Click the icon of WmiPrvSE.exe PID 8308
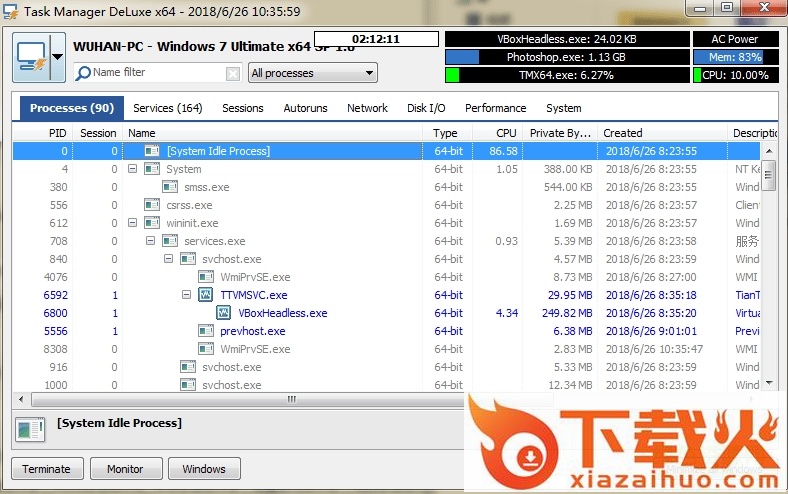The width and height of the screenshot is (788, 494). [206, 349]
